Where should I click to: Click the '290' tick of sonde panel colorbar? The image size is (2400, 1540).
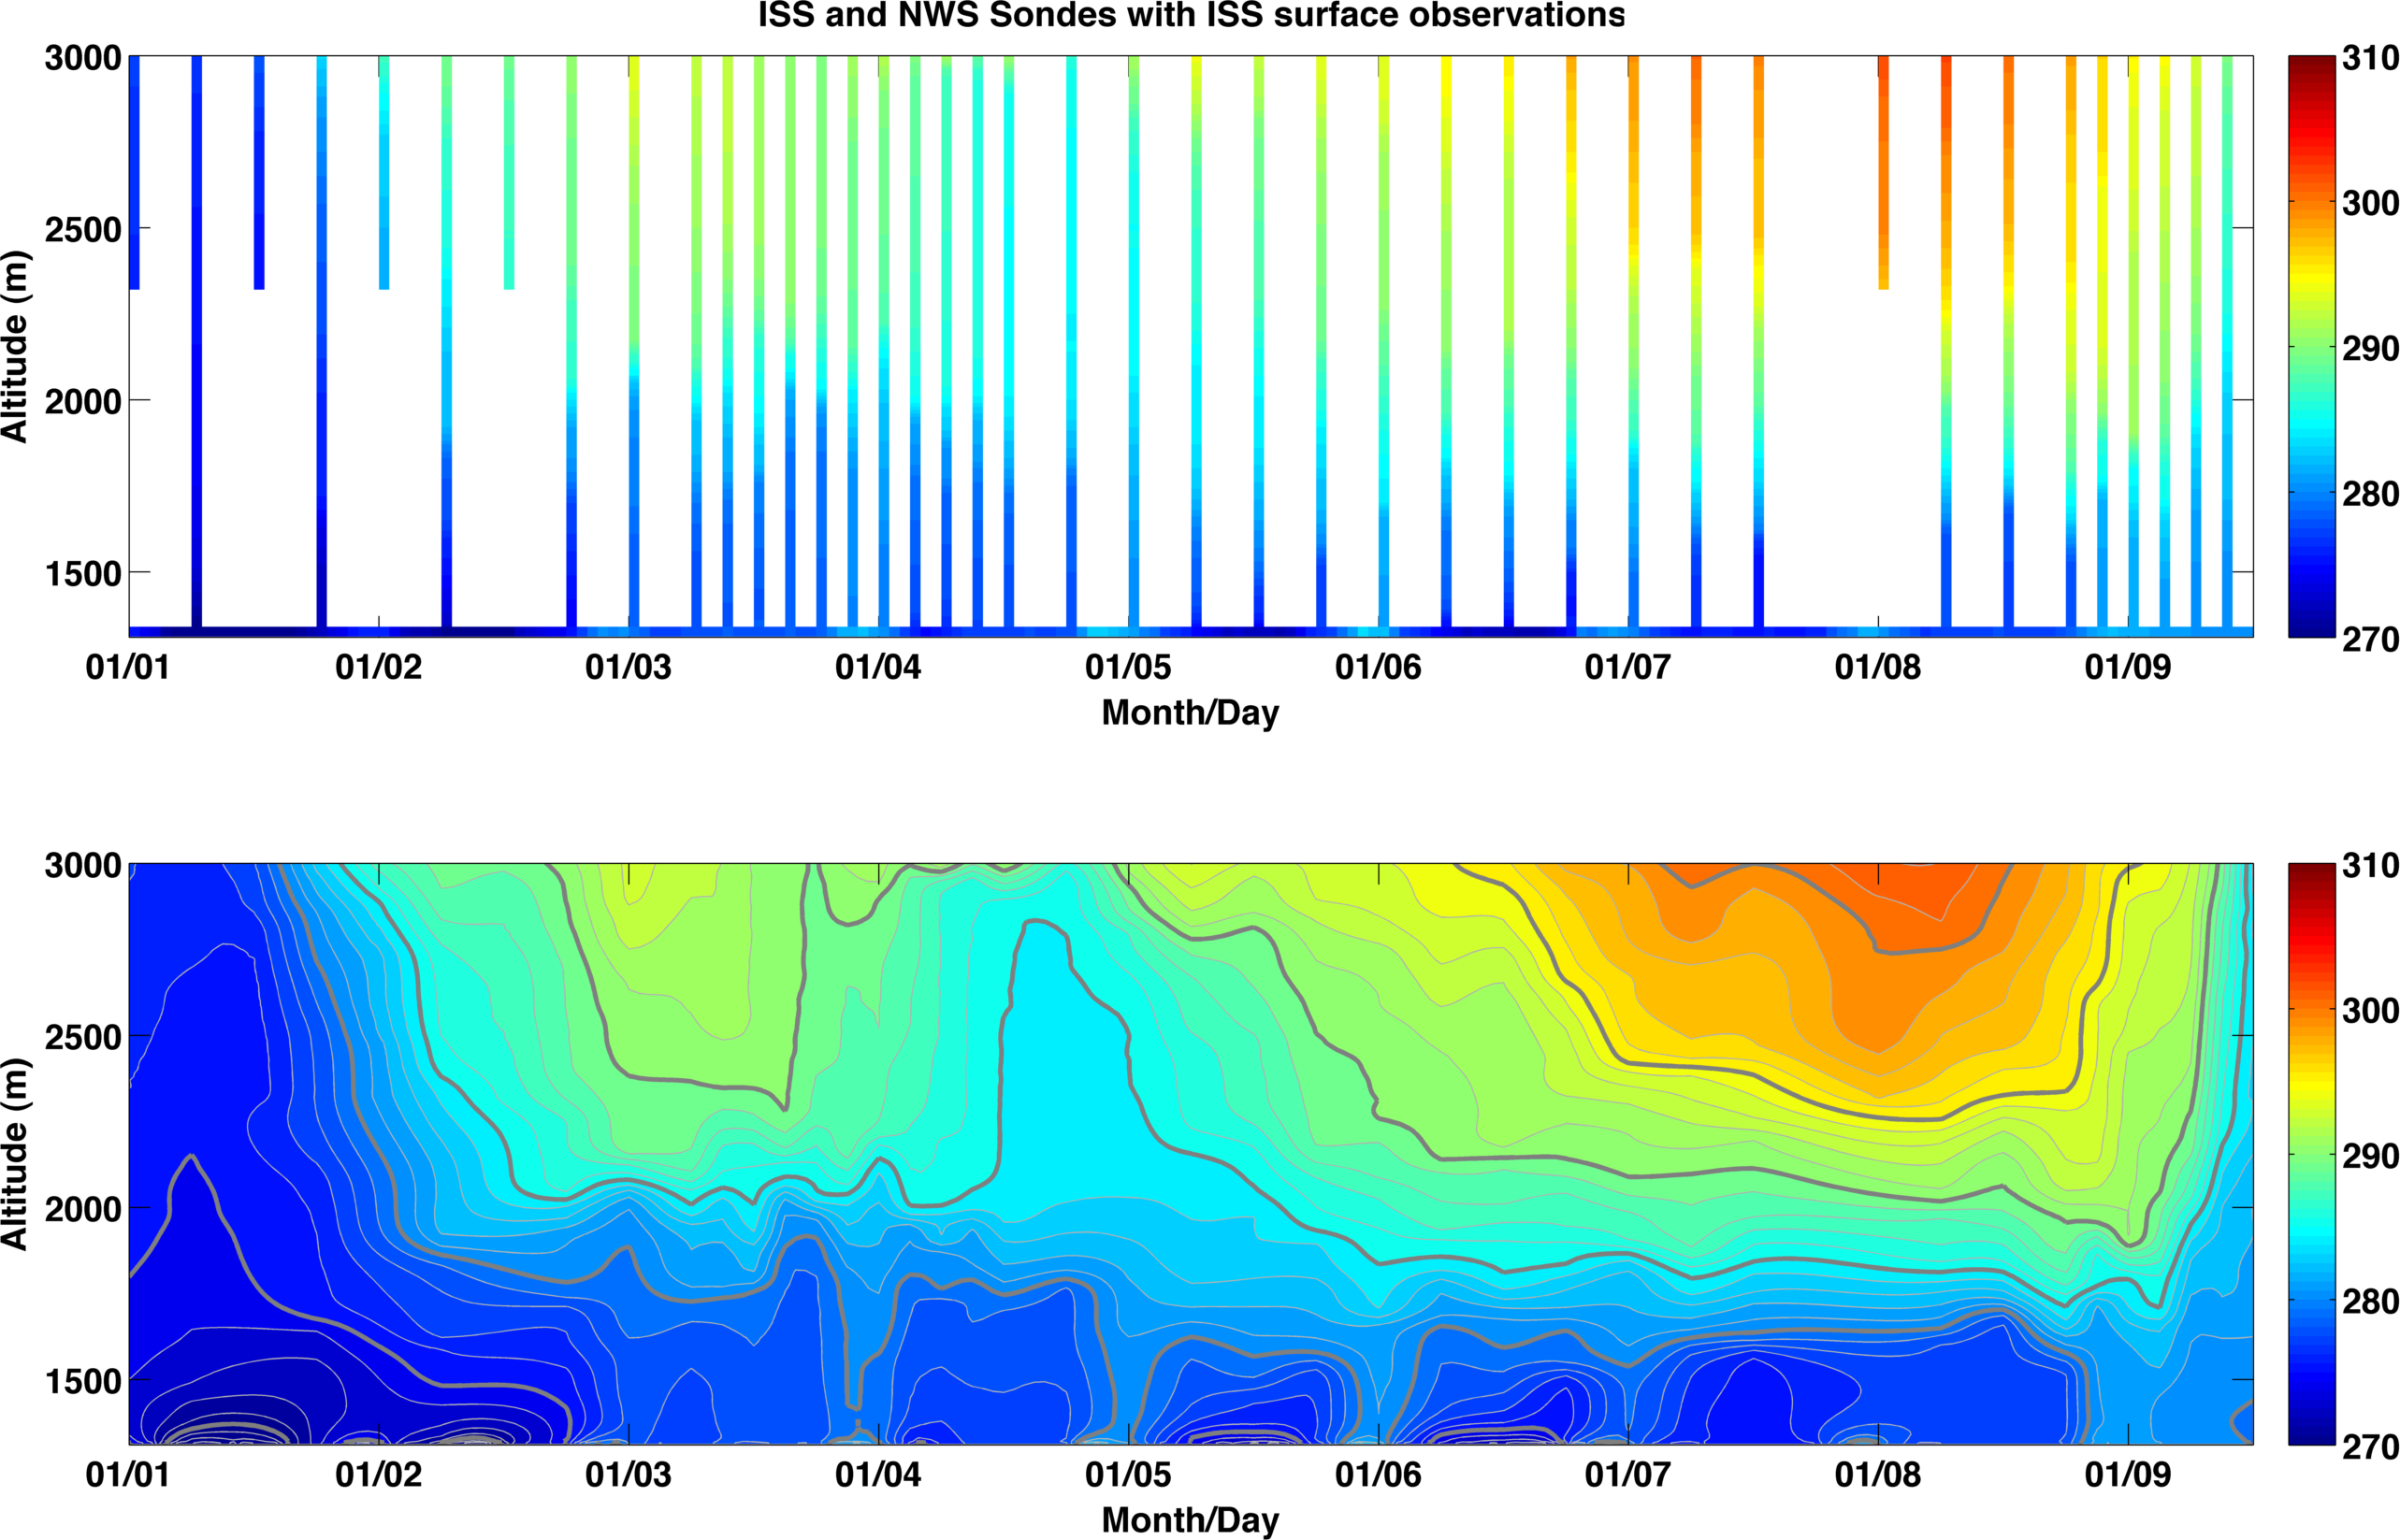coord(2370,349)
